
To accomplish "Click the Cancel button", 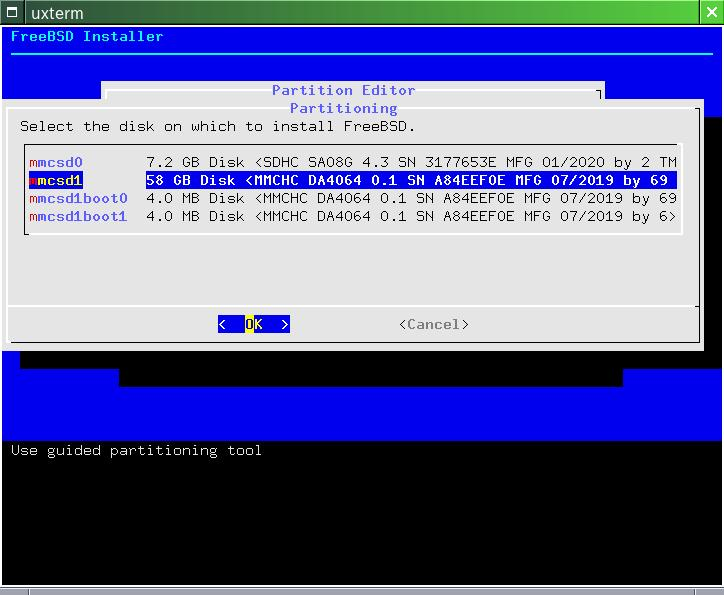I will tap(434, 324).
